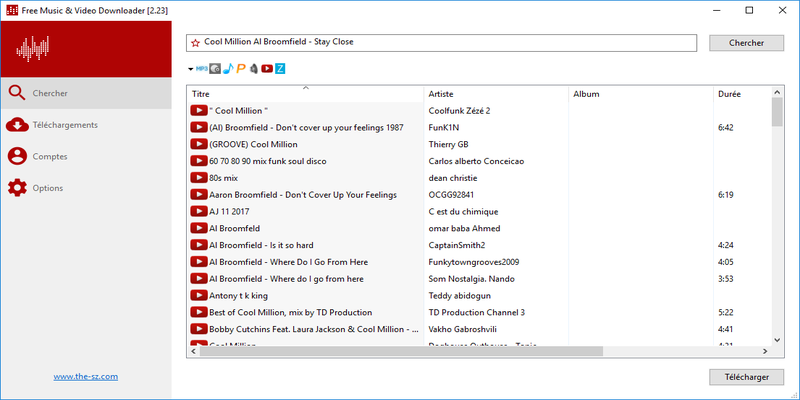Click YouTube icon of " Cool Million " row
800x400 pixels.
tap(198, 111)
